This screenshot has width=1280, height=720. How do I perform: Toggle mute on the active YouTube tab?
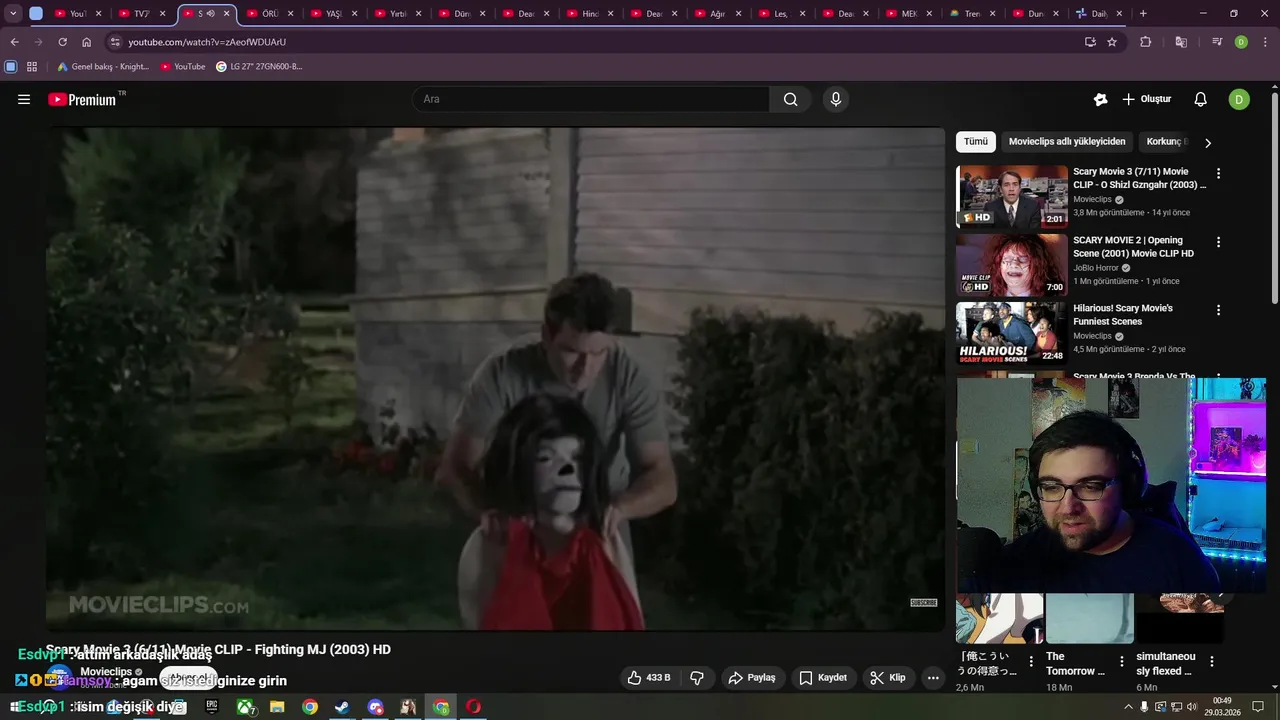pos(210,14)
